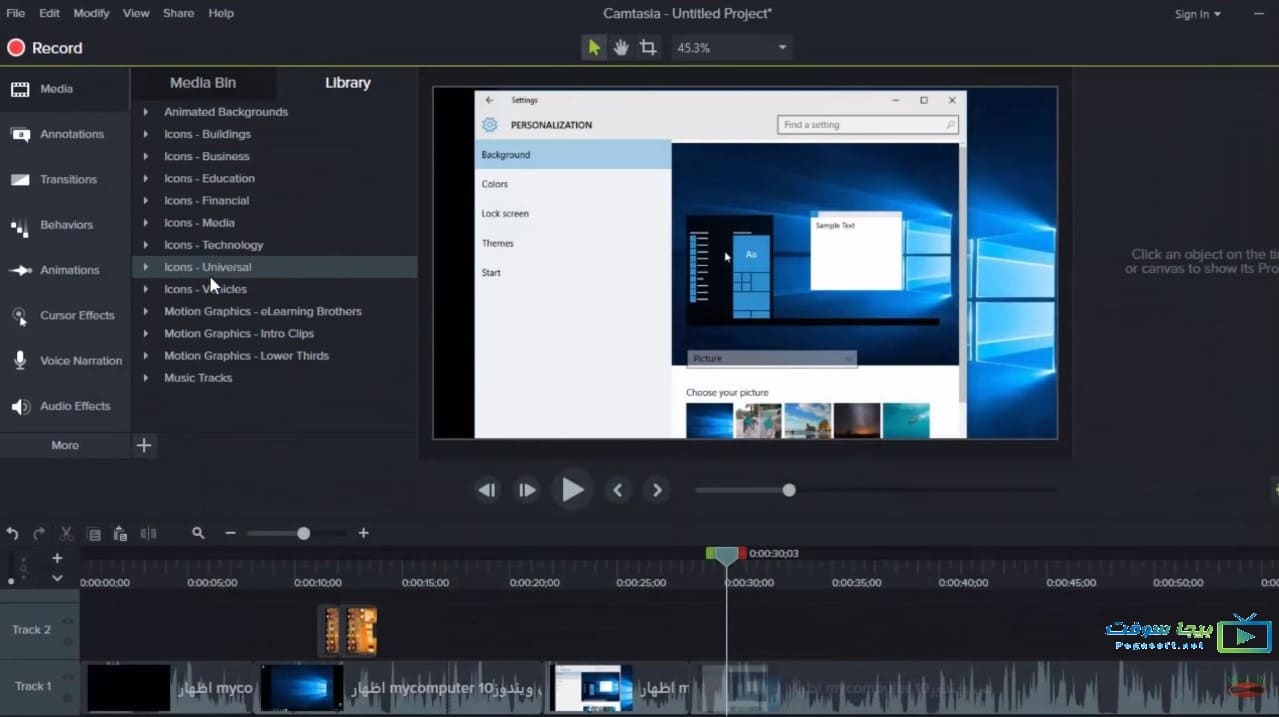
Task: Select Icons - Universal library row
Action: [x=275, y=267]
